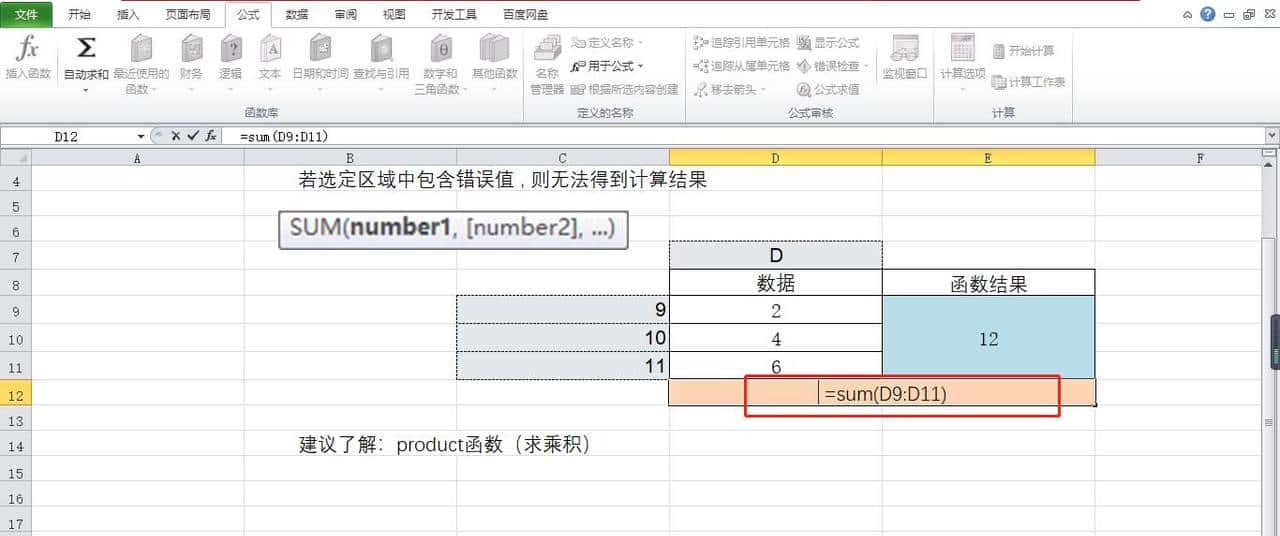Click the 插入函数 fx icon in ribbon
This screenshot has width=1280, height=536.
pos(27,48)
